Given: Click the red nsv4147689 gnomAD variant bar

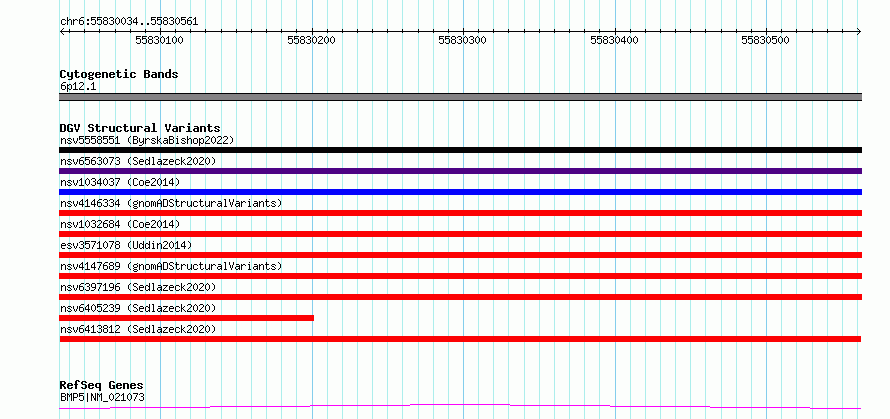Looking at the screenshot, I should 460,276.
